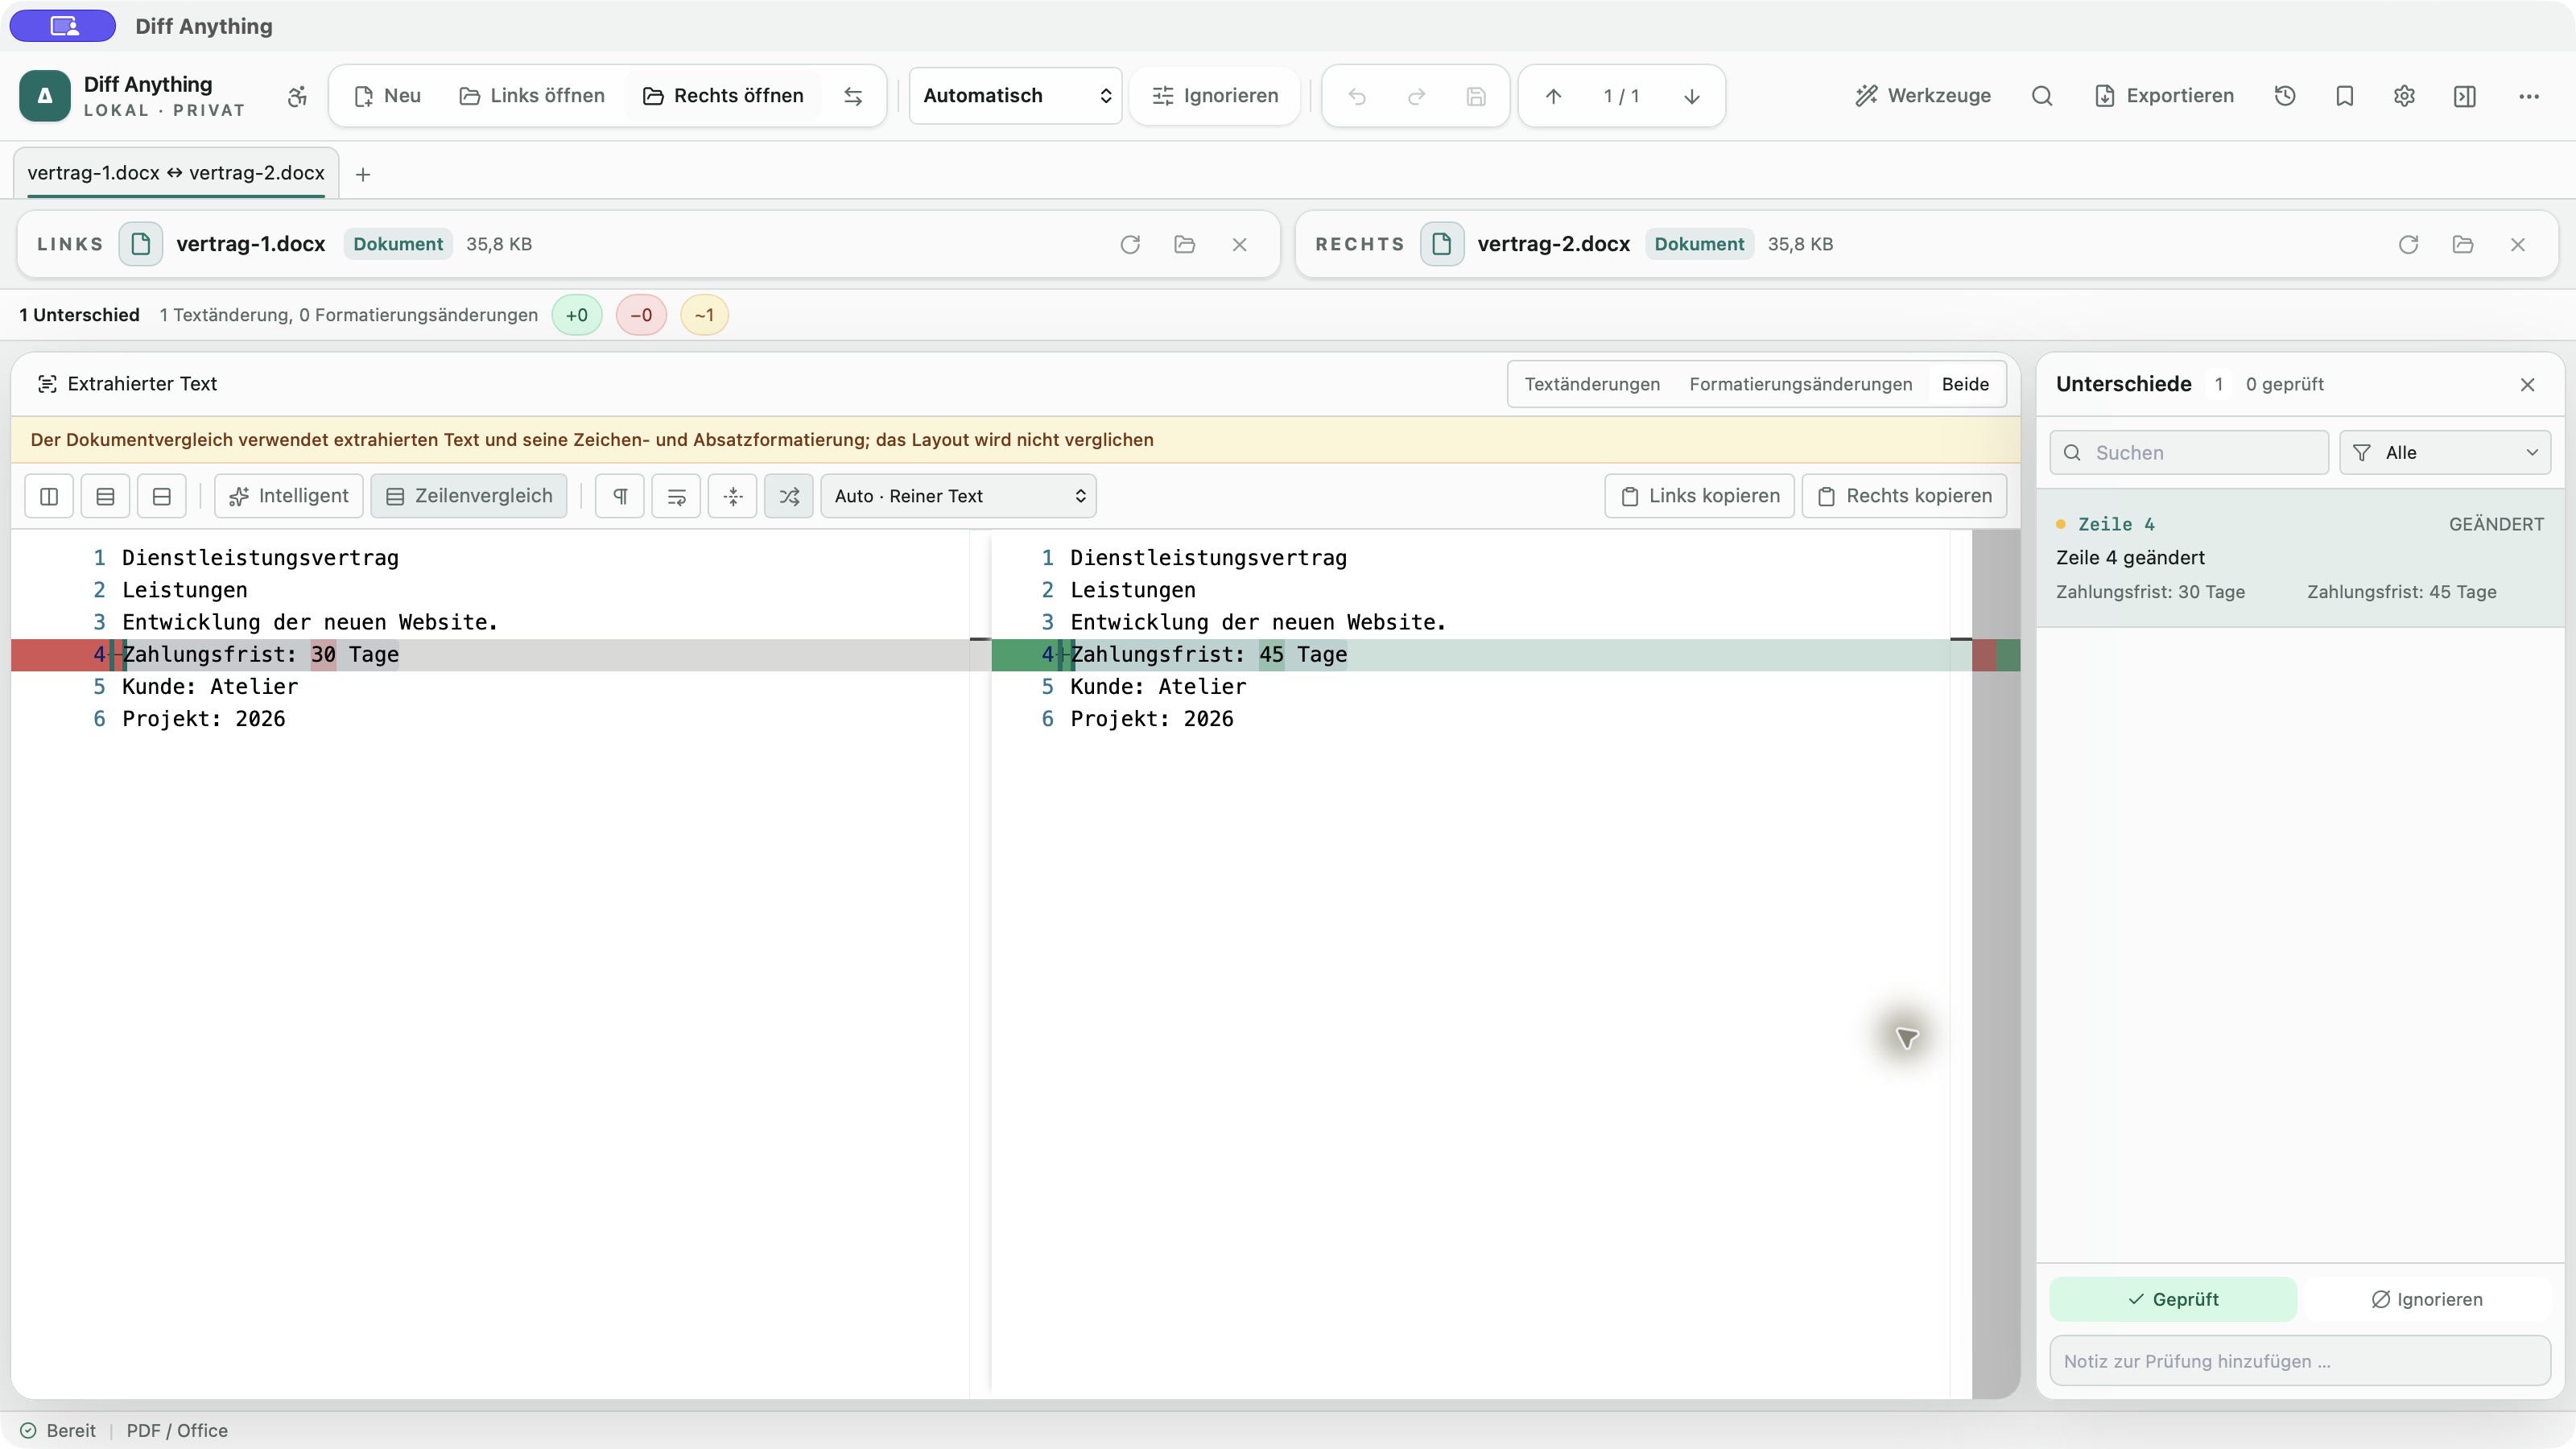Click the undo arrow icon
This screenshot has height=1449, width=2576.
[1357, 96]
